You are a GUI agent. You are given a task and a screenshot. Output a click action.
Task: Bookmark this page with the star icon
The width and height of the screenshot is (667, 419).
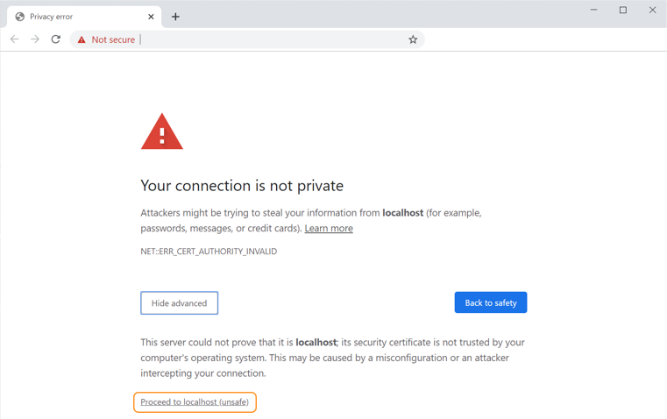(x=413, y=40)
